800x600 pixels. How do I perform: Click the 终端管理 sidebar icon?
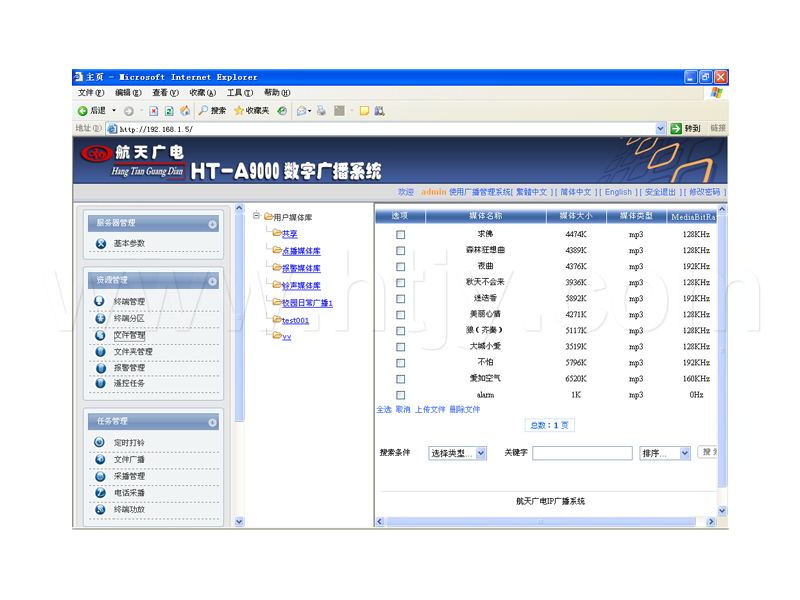pos(99,301)
